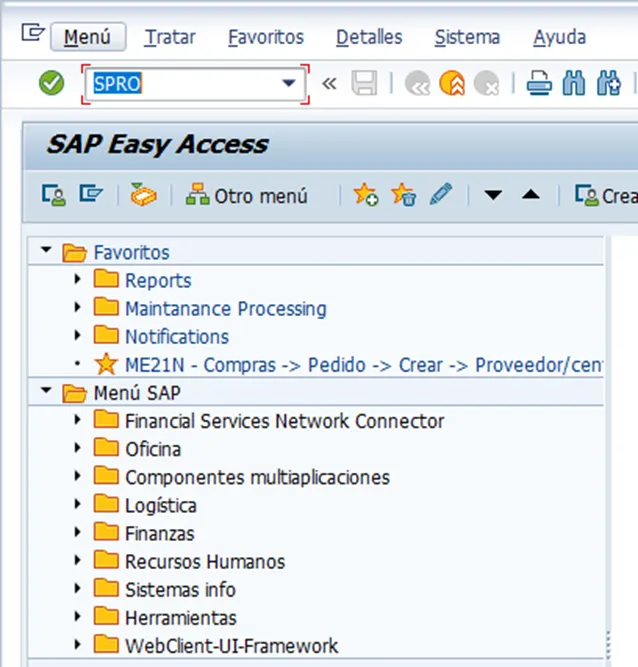Click the Print icon
The image size is (638, 667).
pos(539,83)
